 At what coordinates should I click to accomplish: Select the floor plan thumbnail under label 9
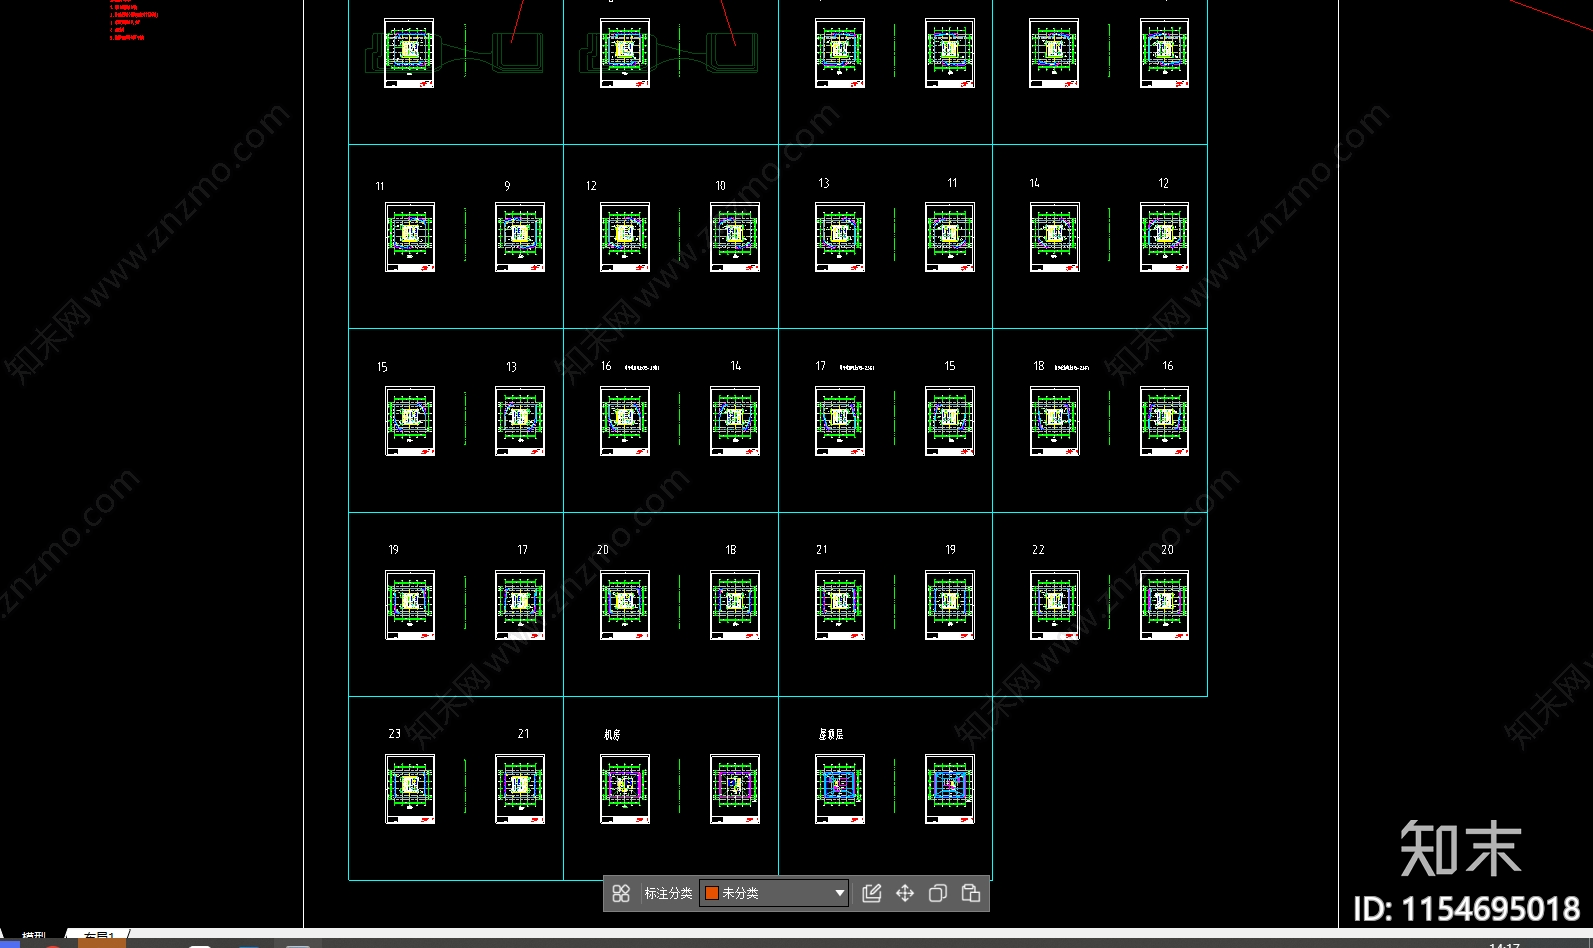coord(520,237)
